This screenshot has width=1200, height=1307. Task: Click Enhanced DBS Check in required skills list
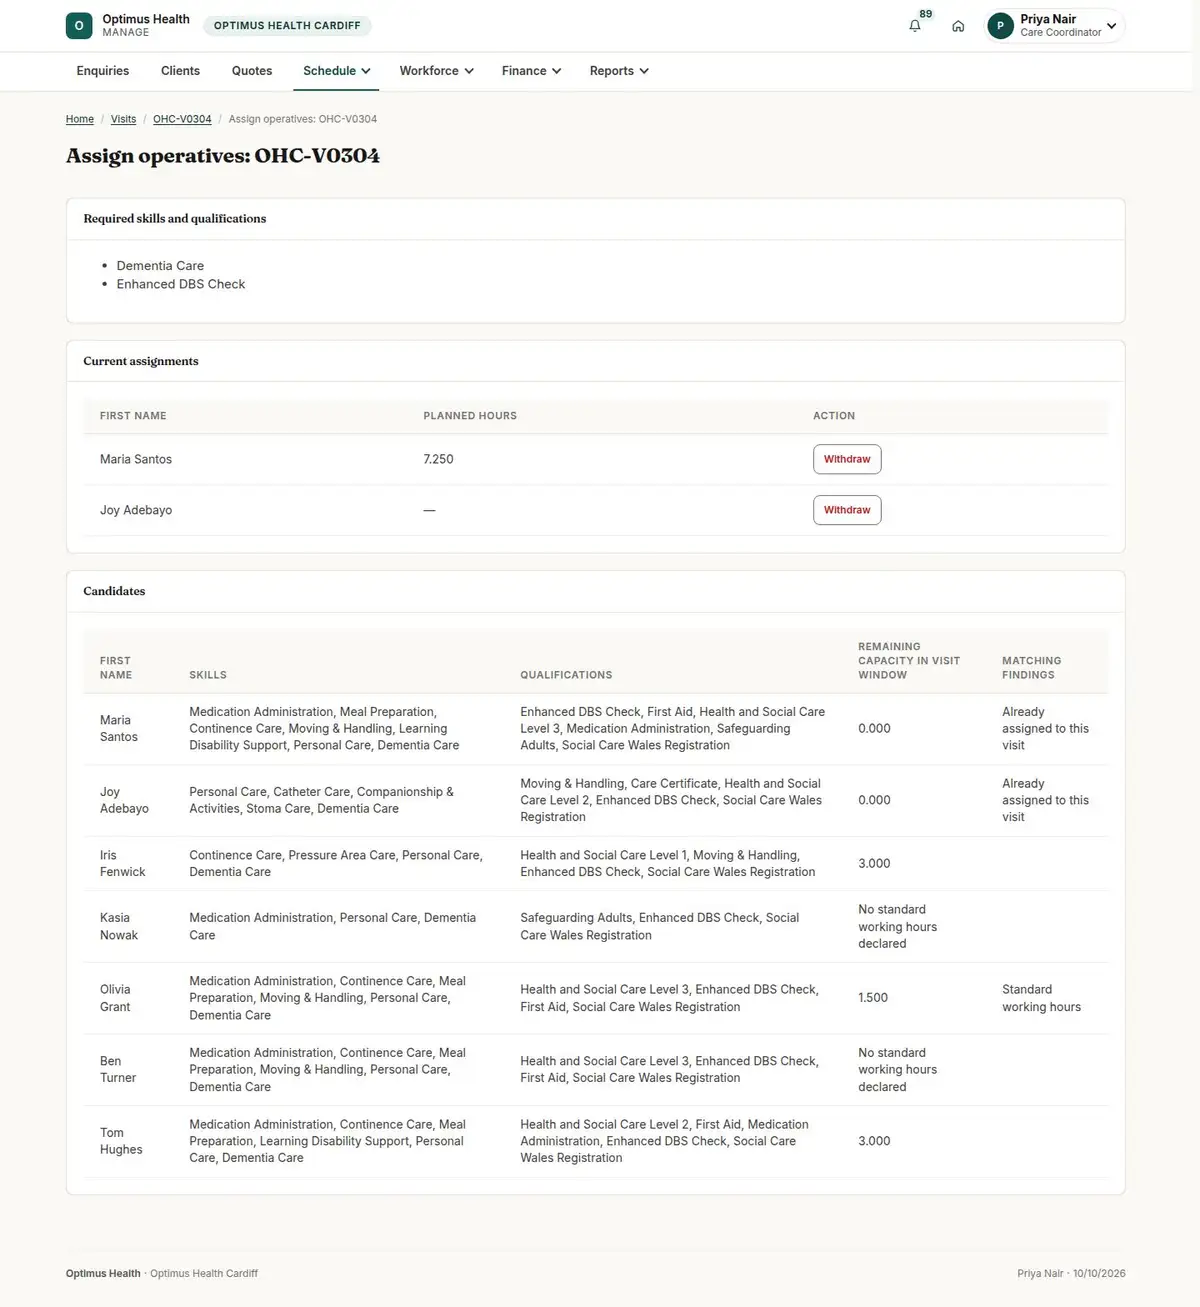[x=181, y=284]
